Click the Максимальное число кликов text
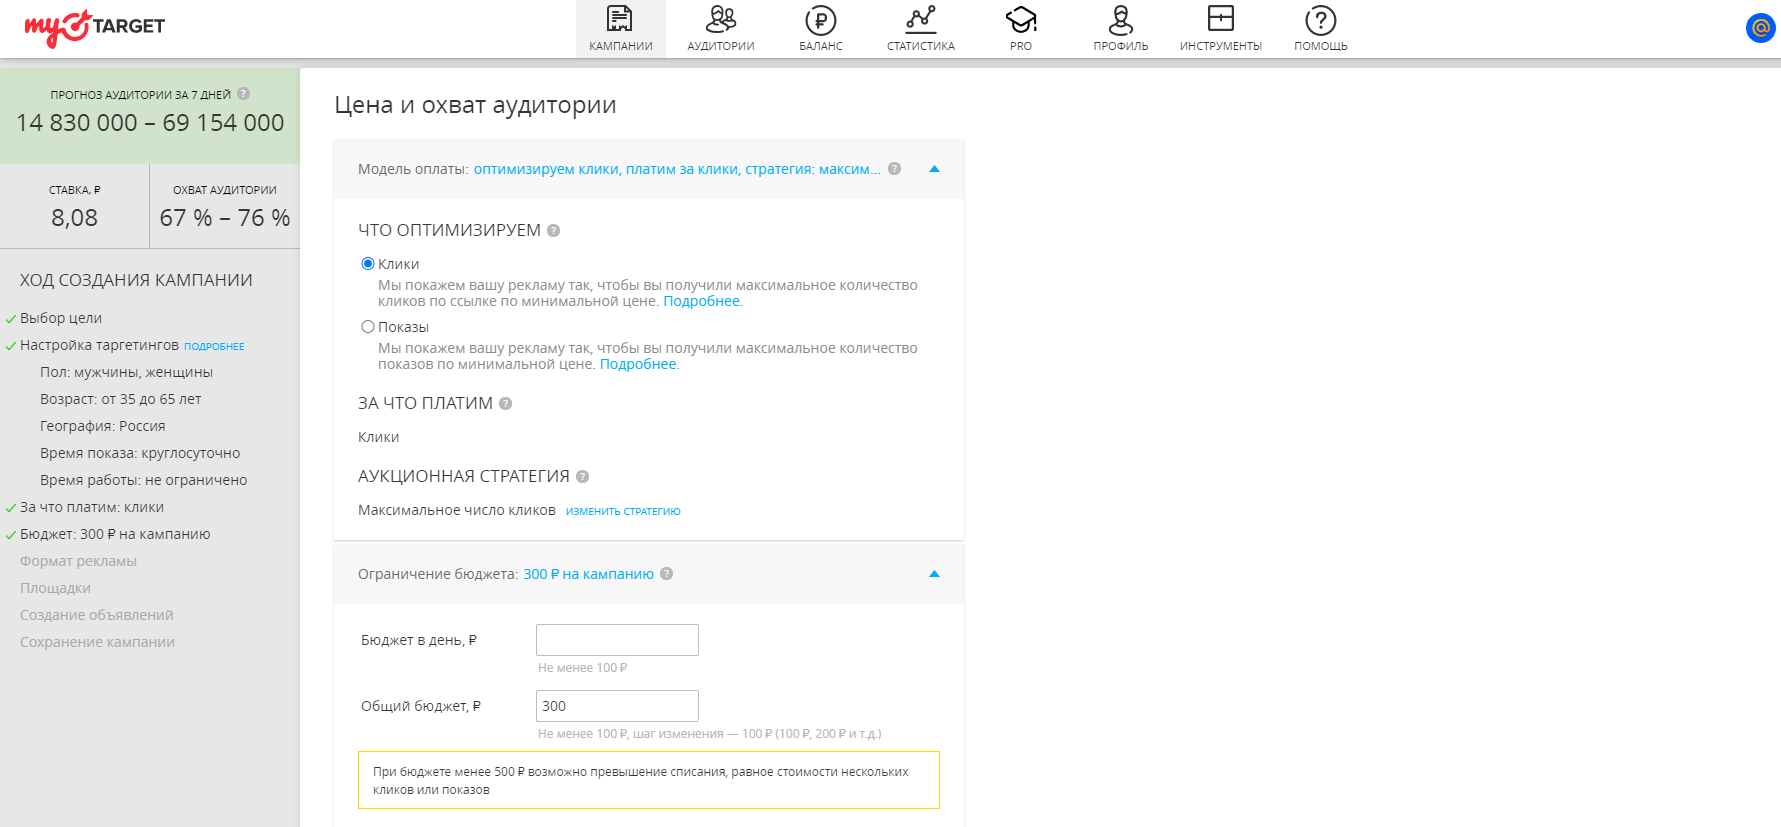 coord(457,510)
